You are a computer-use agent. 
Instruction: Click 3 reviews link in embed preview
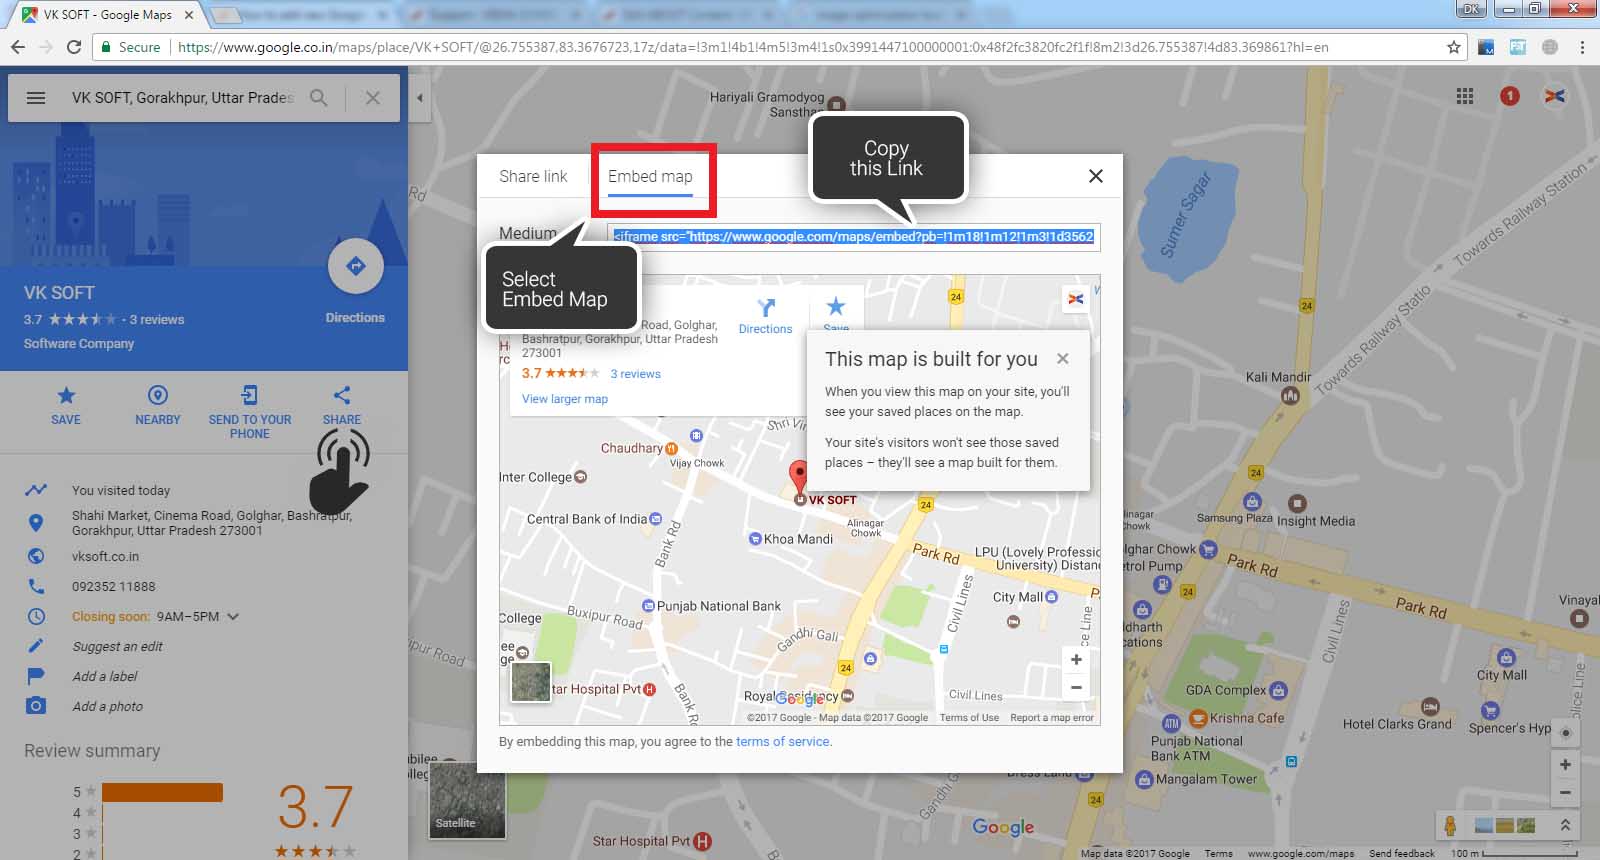click(636, 374)
